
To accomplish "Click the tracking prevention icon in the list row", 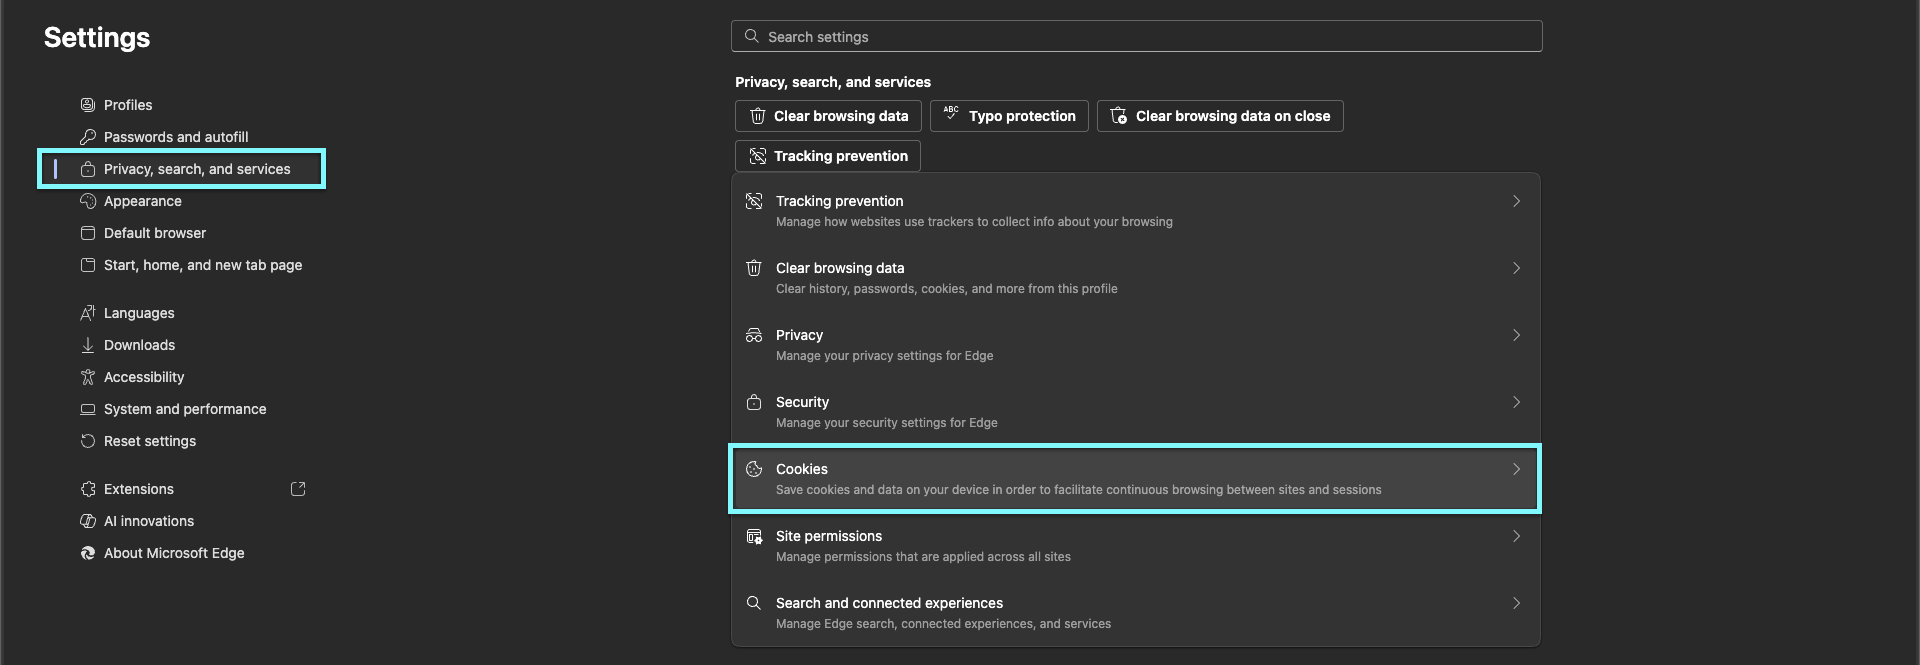I will tap(754, 201).
